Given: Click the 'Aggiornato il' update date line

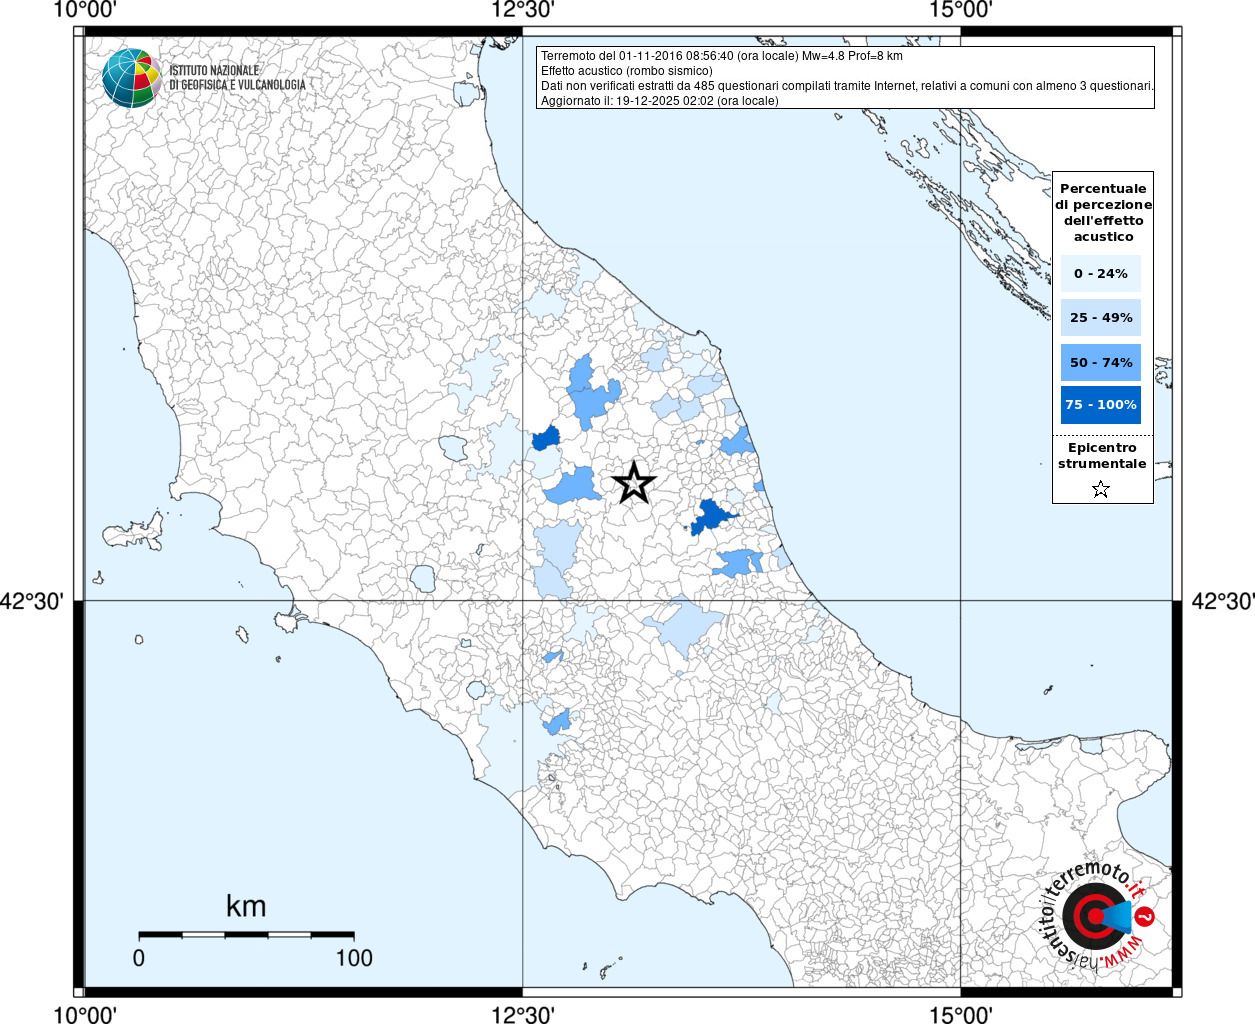Looking at the screenshot, I should coord(659,101).
